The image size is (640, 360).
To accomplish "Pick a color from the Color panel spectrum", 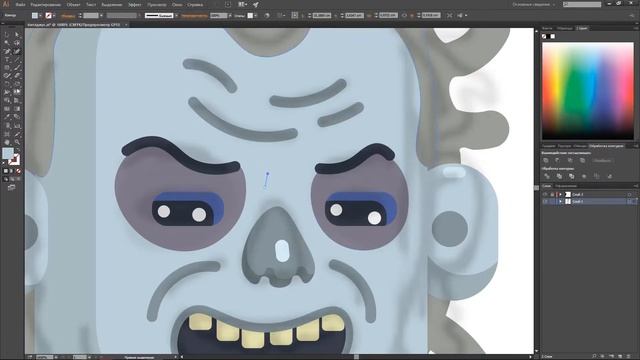I will click(588, 91).
